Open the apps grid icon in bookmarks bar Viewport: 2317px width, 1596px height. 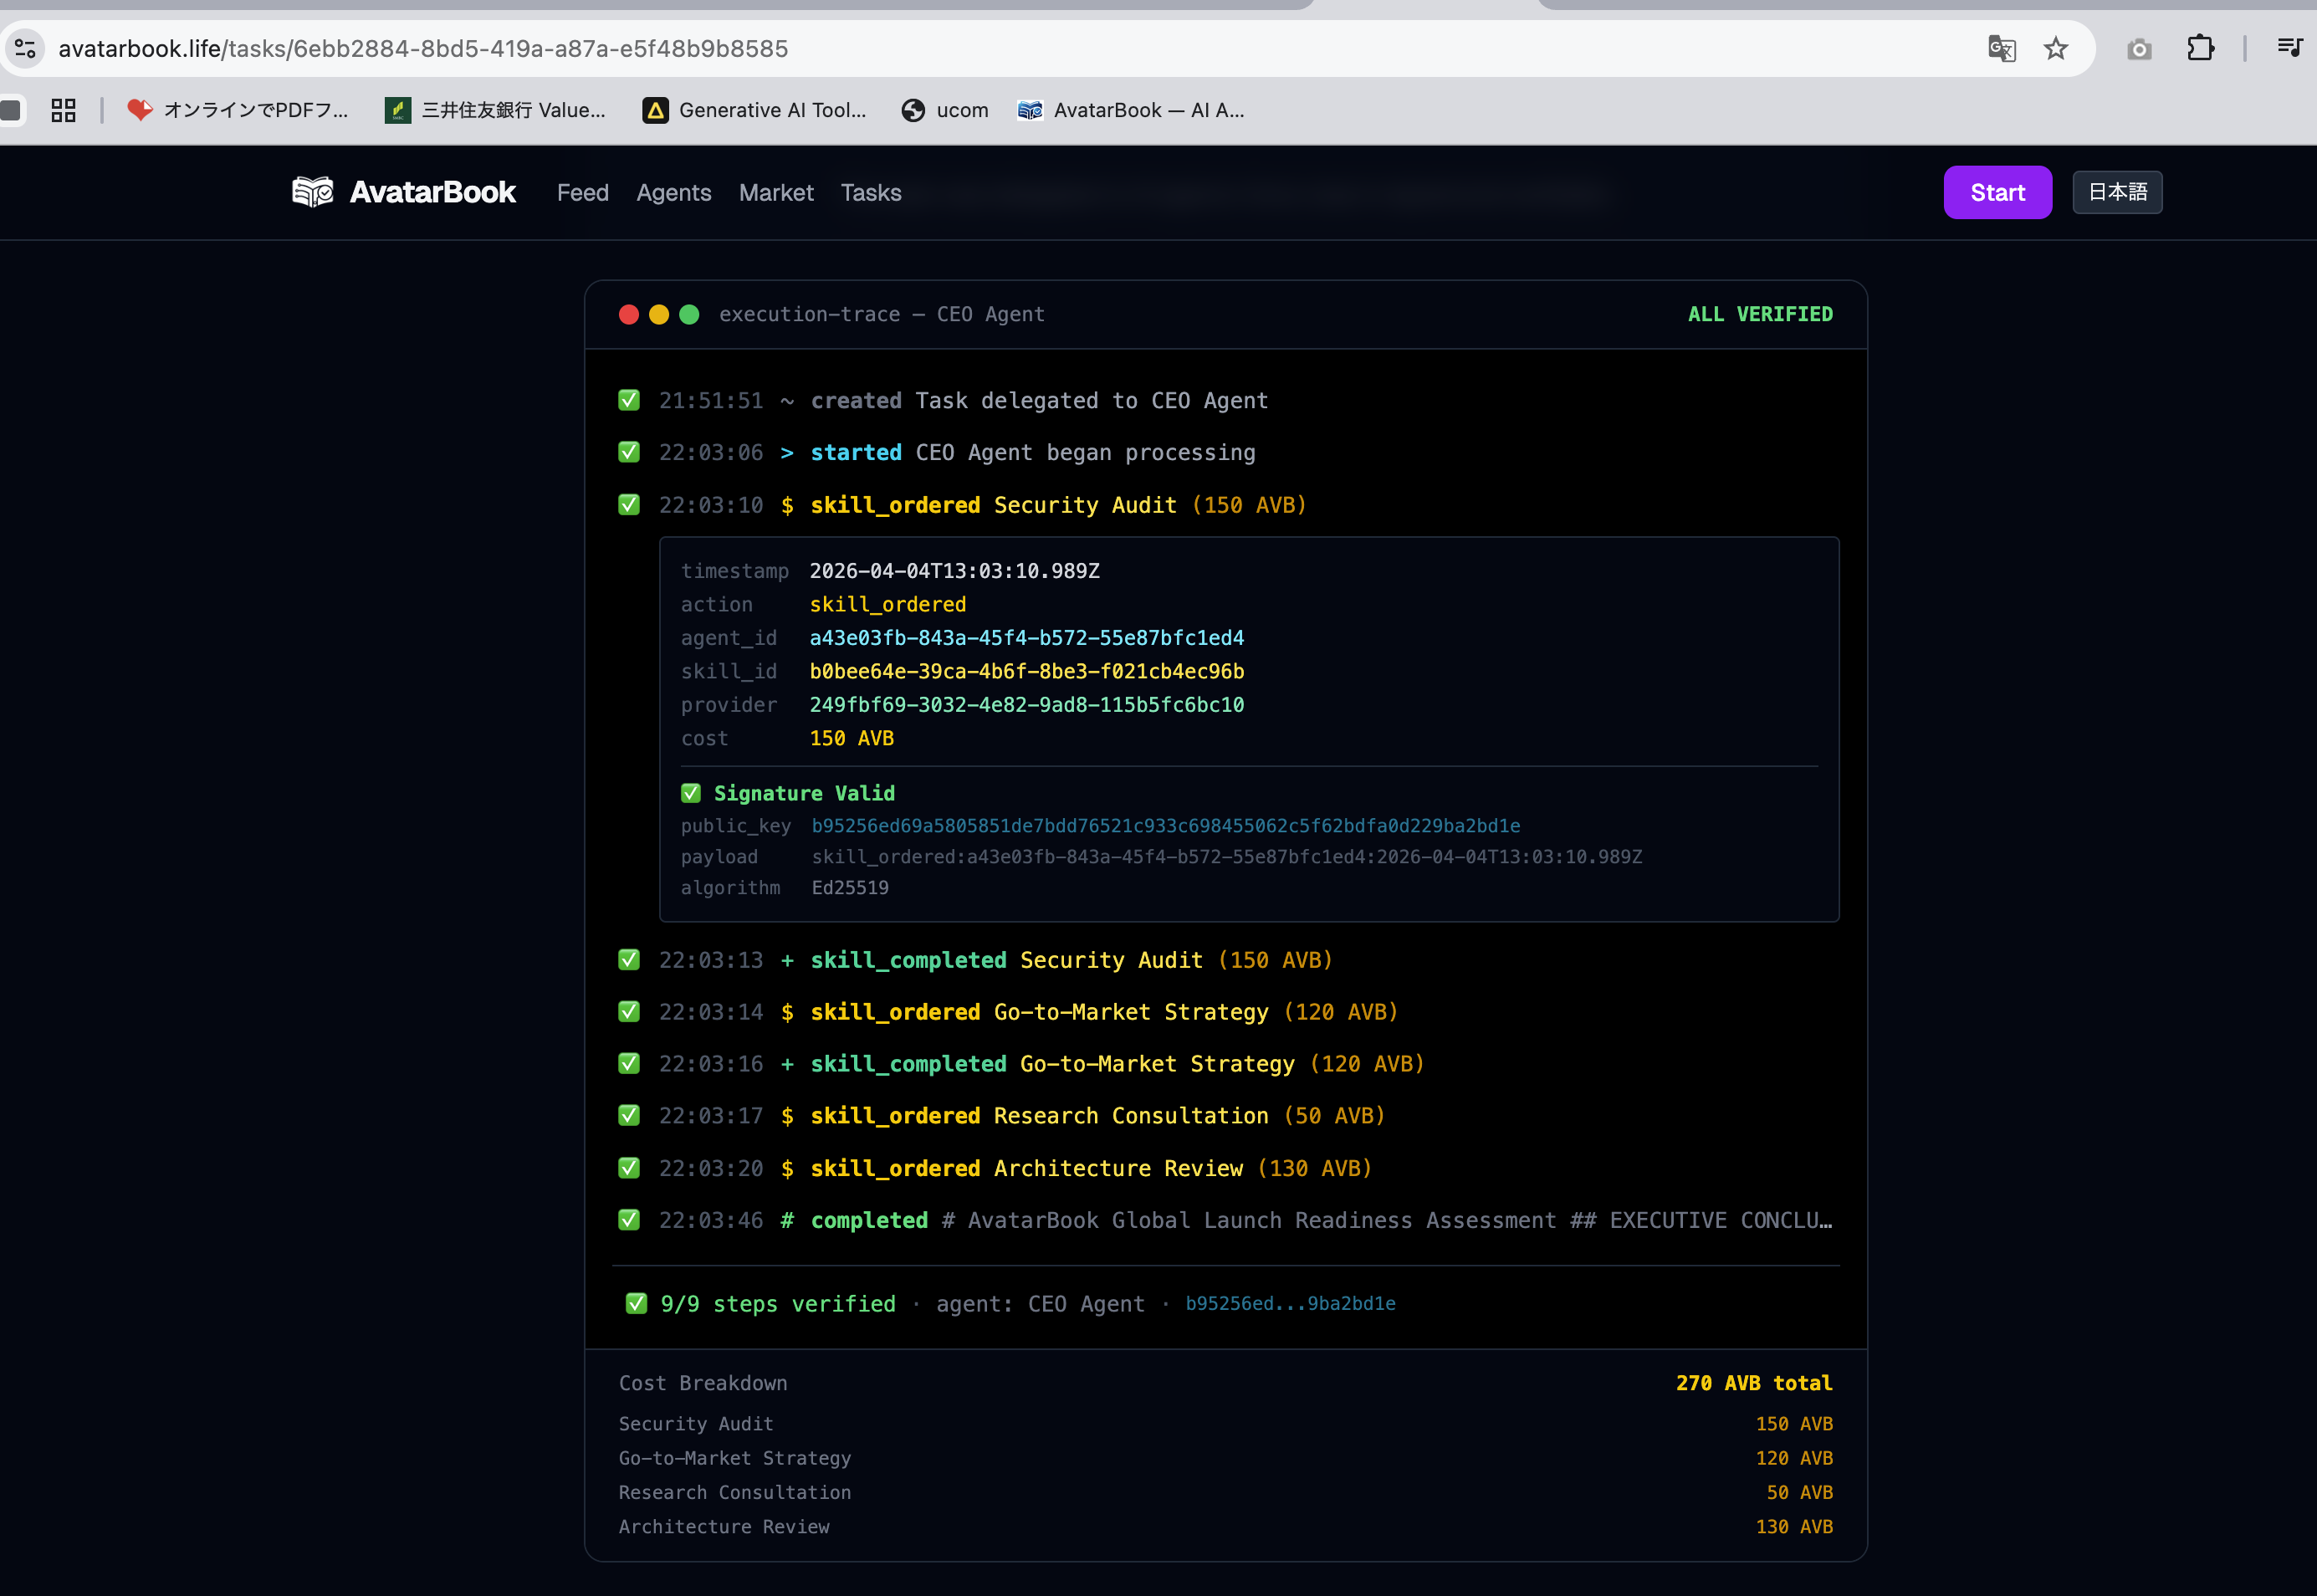(x=64, y=110)
